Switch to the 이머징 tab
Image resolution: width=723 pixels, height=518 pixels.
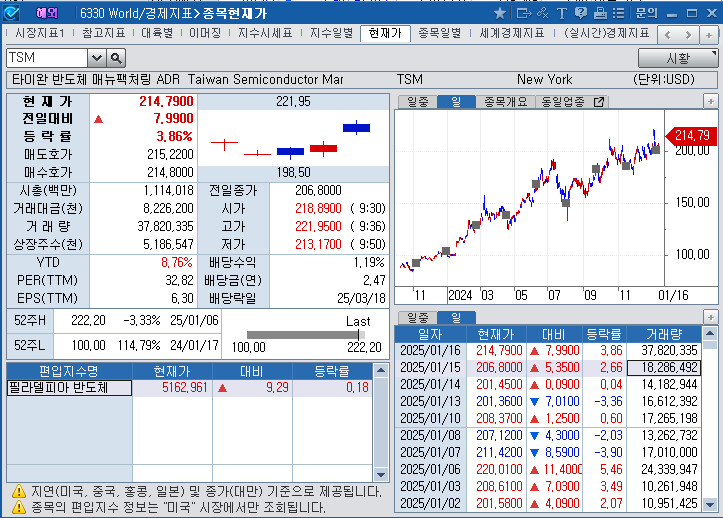tap(205, 33)
